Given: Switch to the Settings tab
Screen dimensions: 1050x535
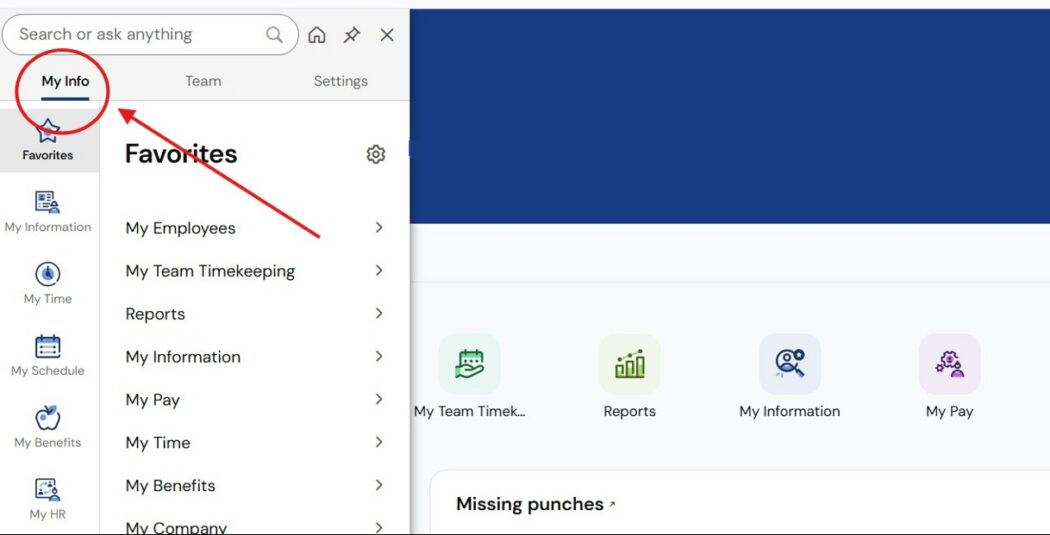Looking at the screenshot, I should (340, 81).
